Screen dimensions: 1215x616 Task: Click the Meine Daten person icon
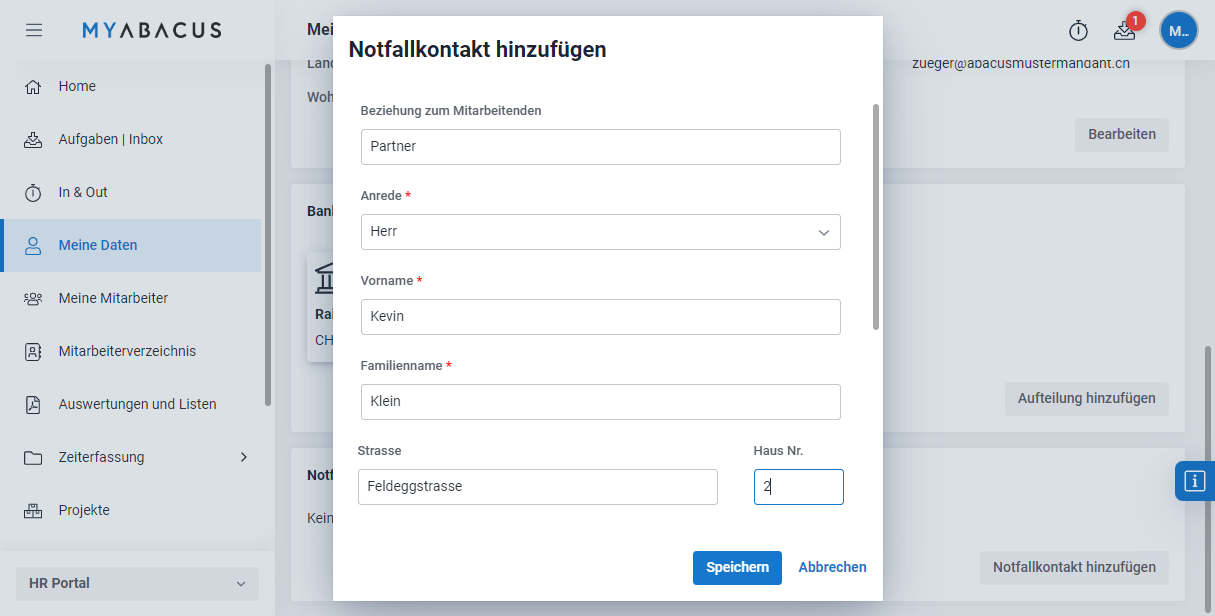pyautogui.click(x=33, y=246)
